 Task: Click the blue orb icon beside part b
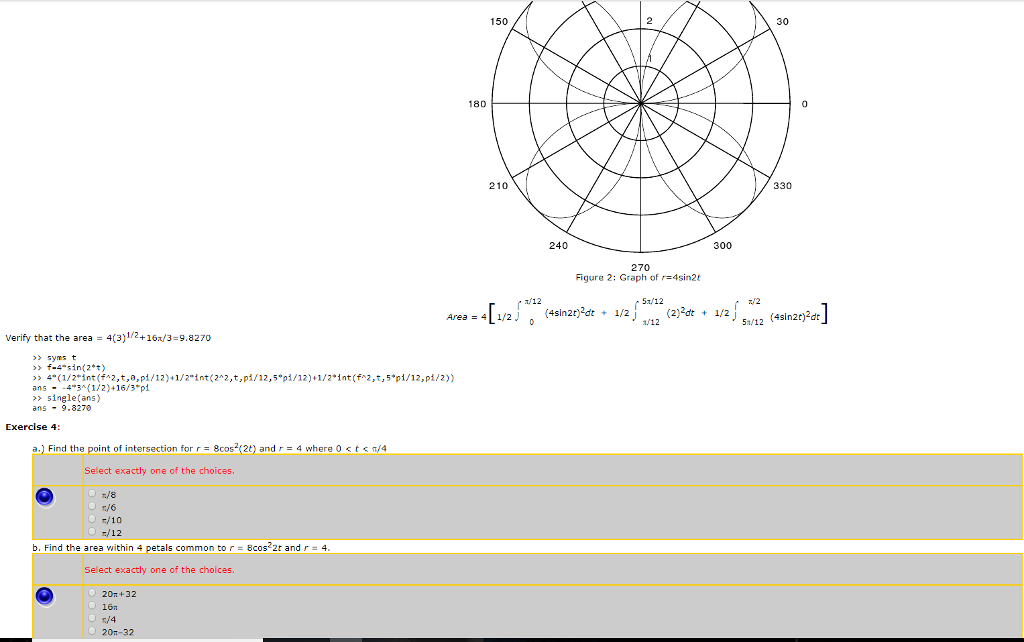point(44,597)
